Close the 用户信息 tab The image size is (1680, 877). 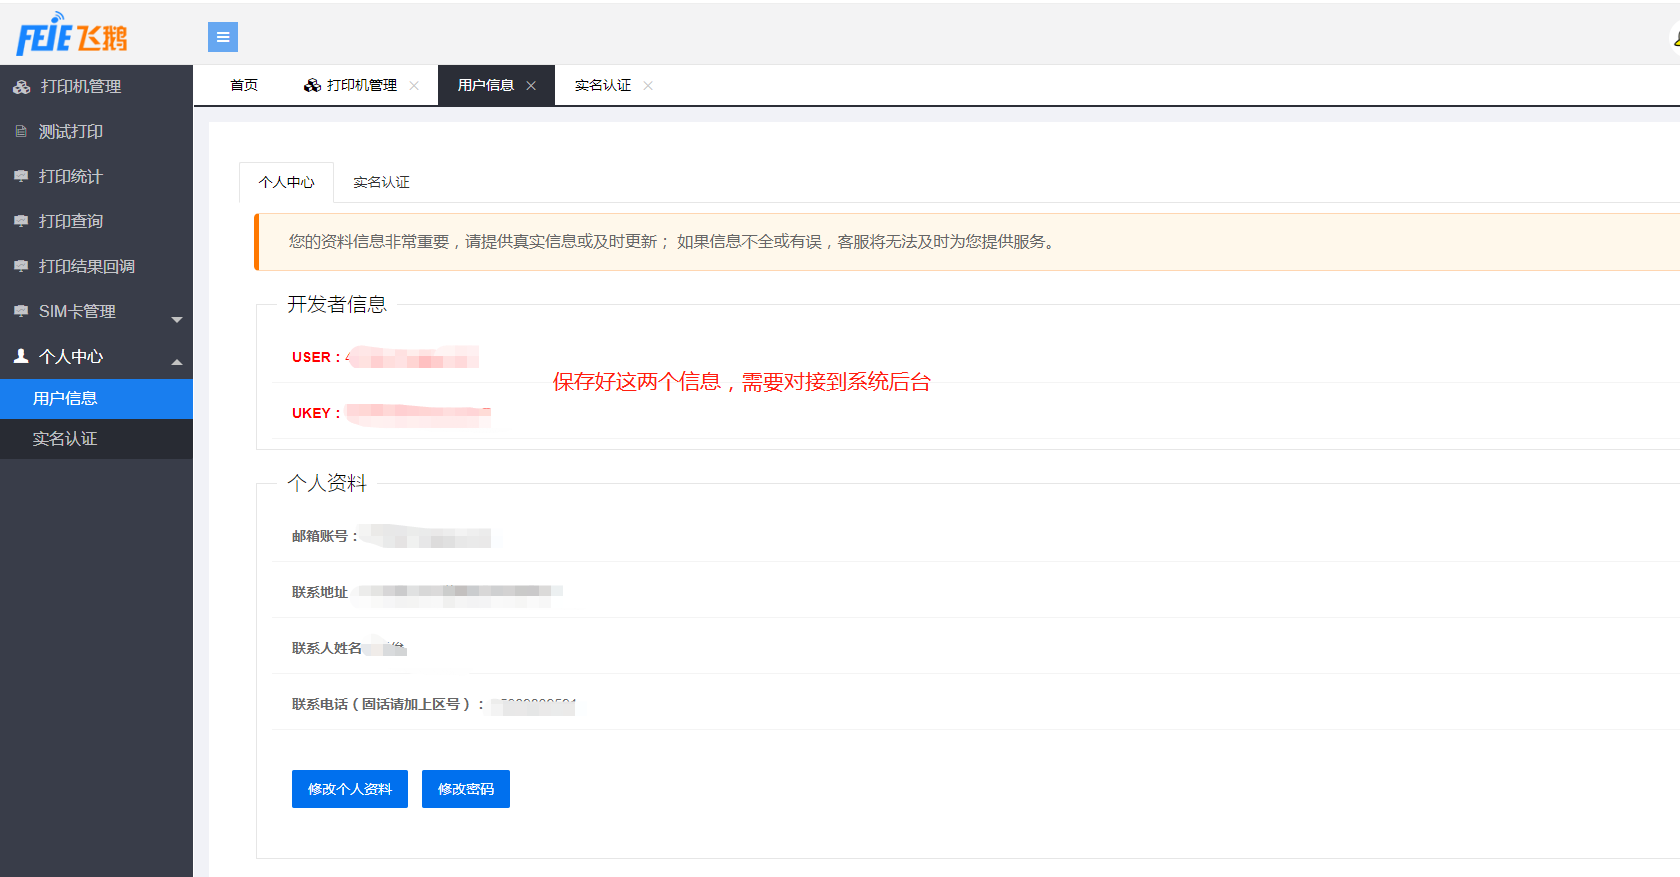click(531, 86)
